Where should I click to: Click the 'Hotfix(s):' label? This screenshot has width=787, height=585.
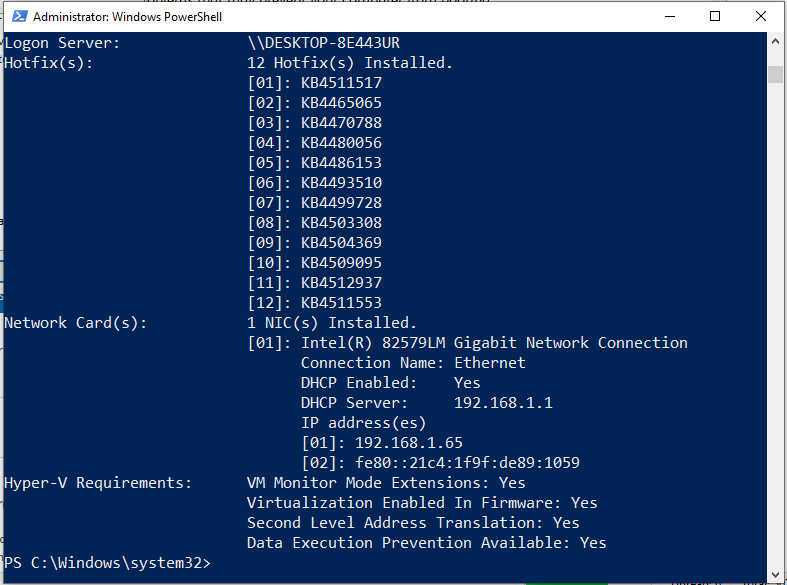click(x=49, y=63)
